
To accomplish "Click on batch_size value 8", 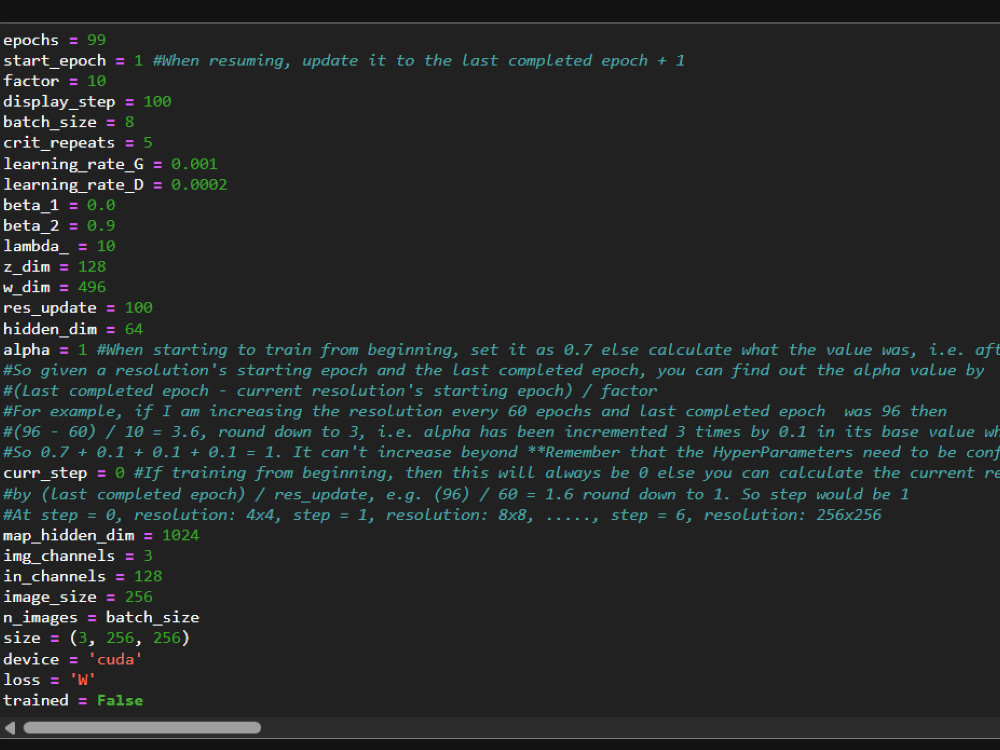I will tap(129, 122).
